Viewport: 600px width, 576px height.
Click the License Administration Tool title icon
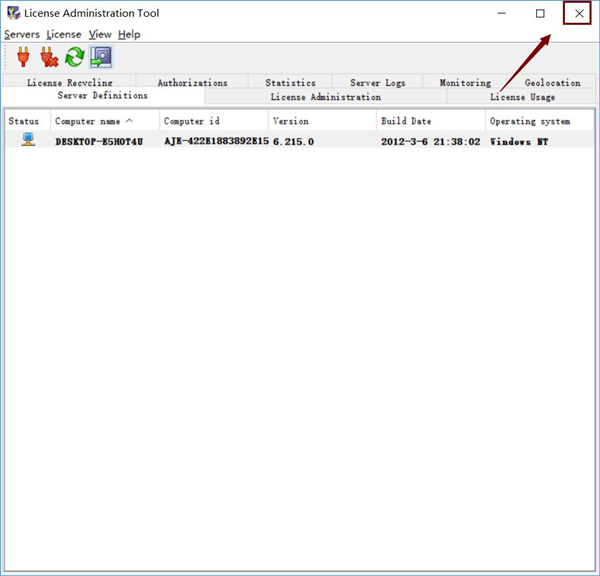(x=13, y=13)
